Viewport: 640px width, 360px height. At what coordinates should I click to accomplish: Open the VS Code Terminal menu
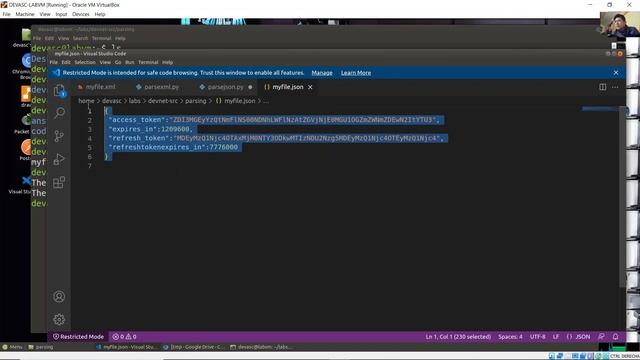[148, 62]
